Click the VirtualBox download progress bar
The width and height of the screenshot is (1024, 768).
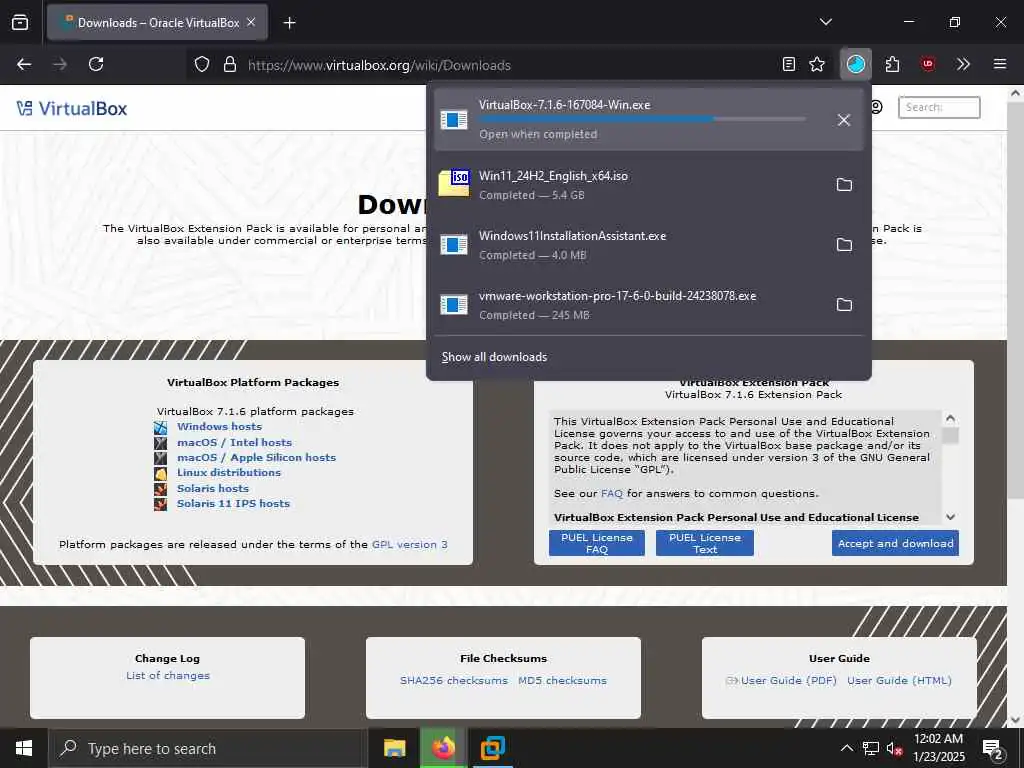coord(642,119)
